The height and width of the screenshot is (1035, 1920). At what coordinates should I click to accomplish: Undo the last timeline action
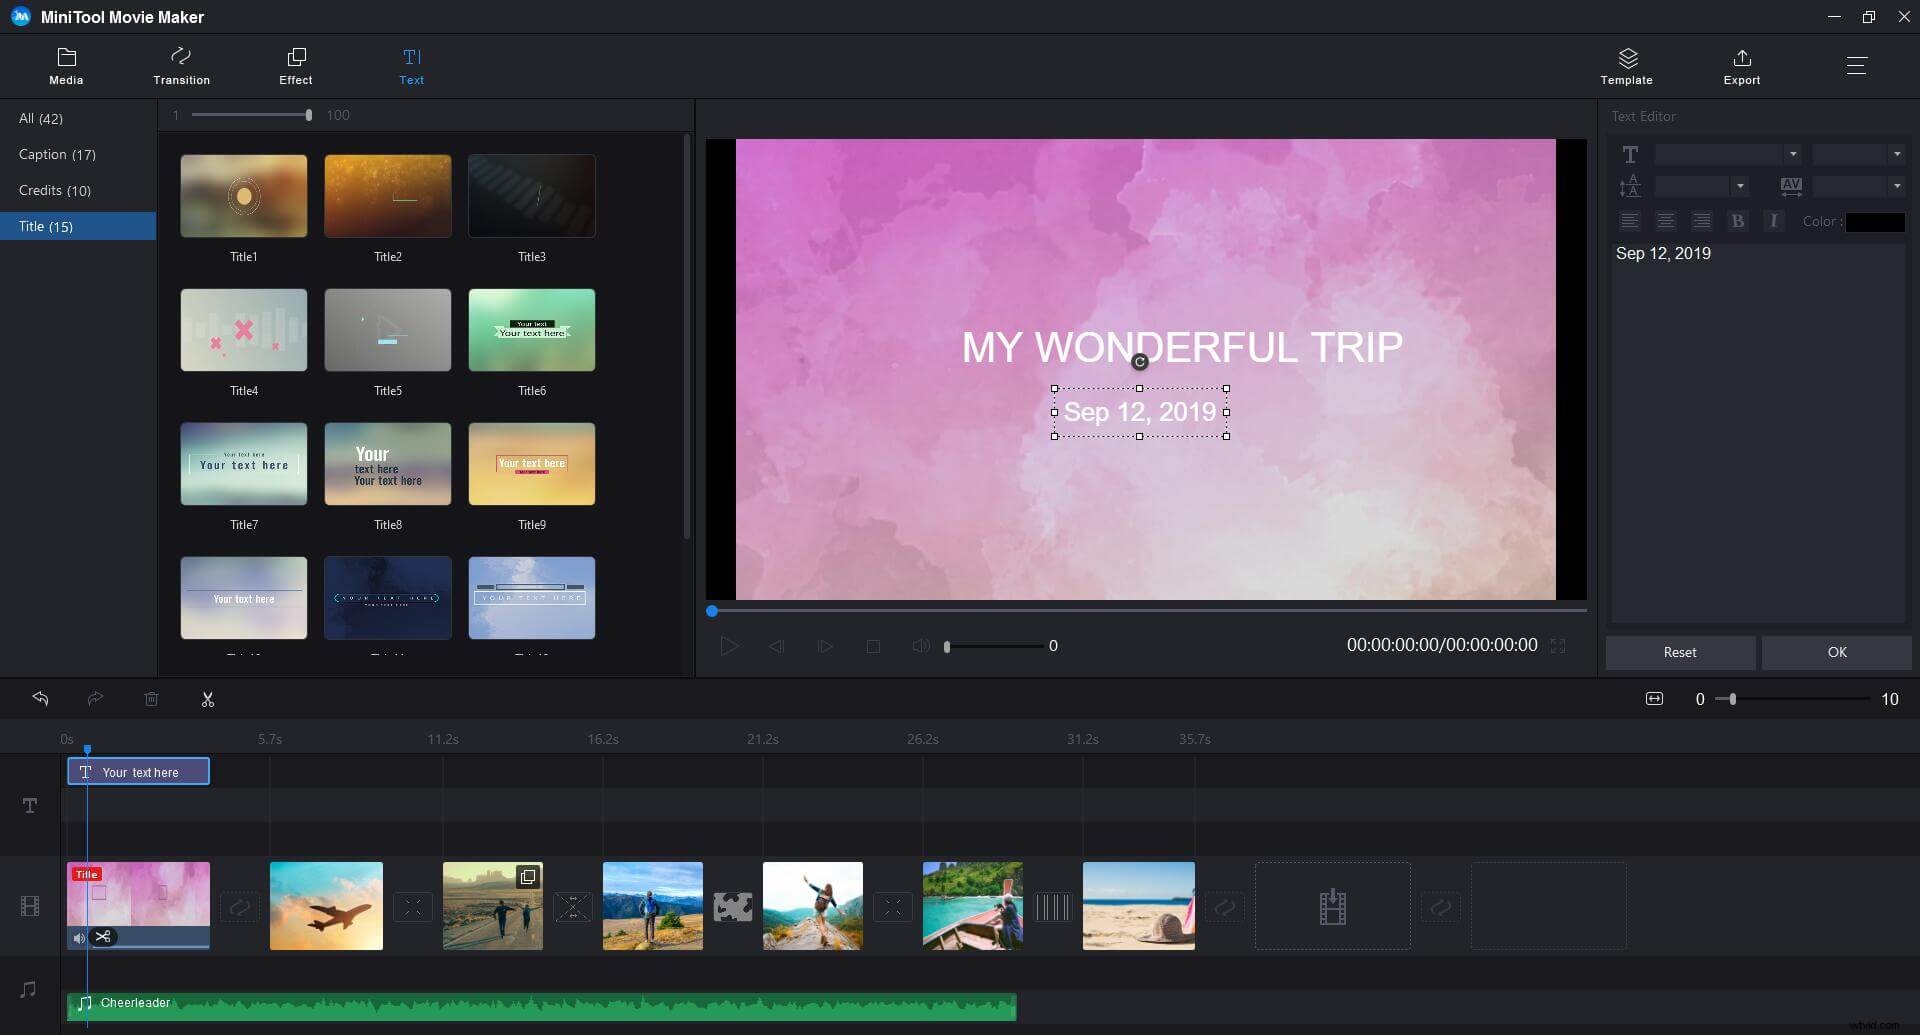click(x=41, y=698)
